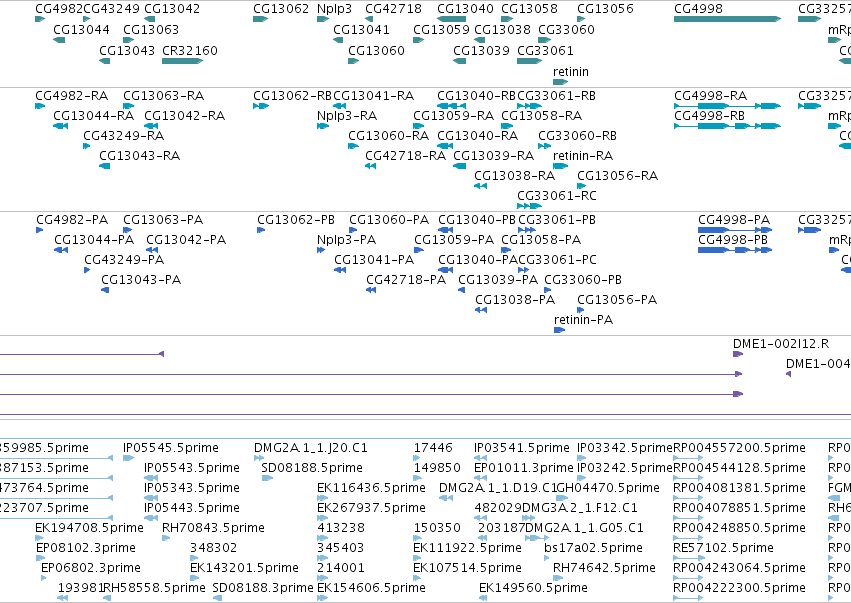This screenshot has height=603, width=851.
Task: Select the long CG4998 gene bar
Action: (x=727, y=19)
